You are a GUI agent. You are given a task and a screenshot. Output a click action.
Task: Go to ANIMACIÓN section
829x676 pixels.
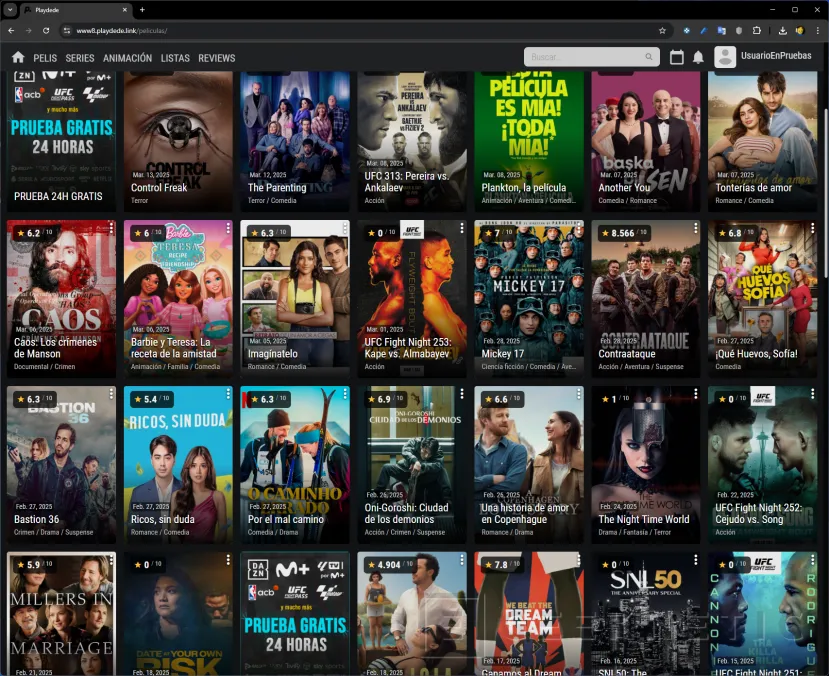point(127,58)
